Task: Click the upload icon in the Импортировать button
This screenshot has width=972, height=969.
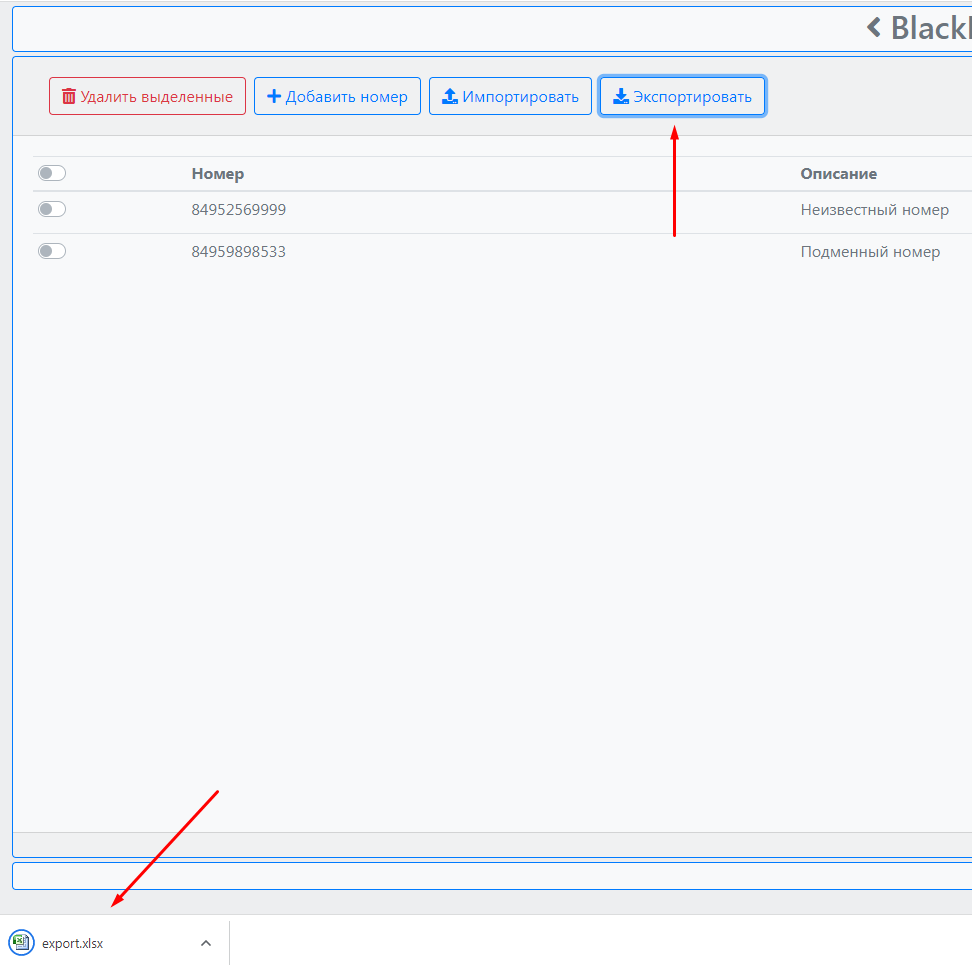Action: point(450,97)
